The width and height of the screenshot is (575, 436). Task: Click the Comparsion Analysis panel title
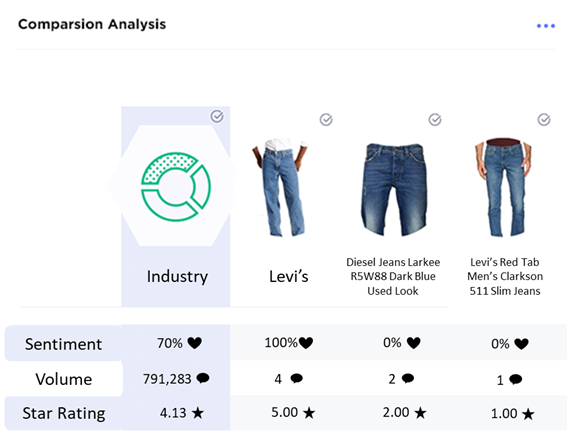[x=92, y=25]
